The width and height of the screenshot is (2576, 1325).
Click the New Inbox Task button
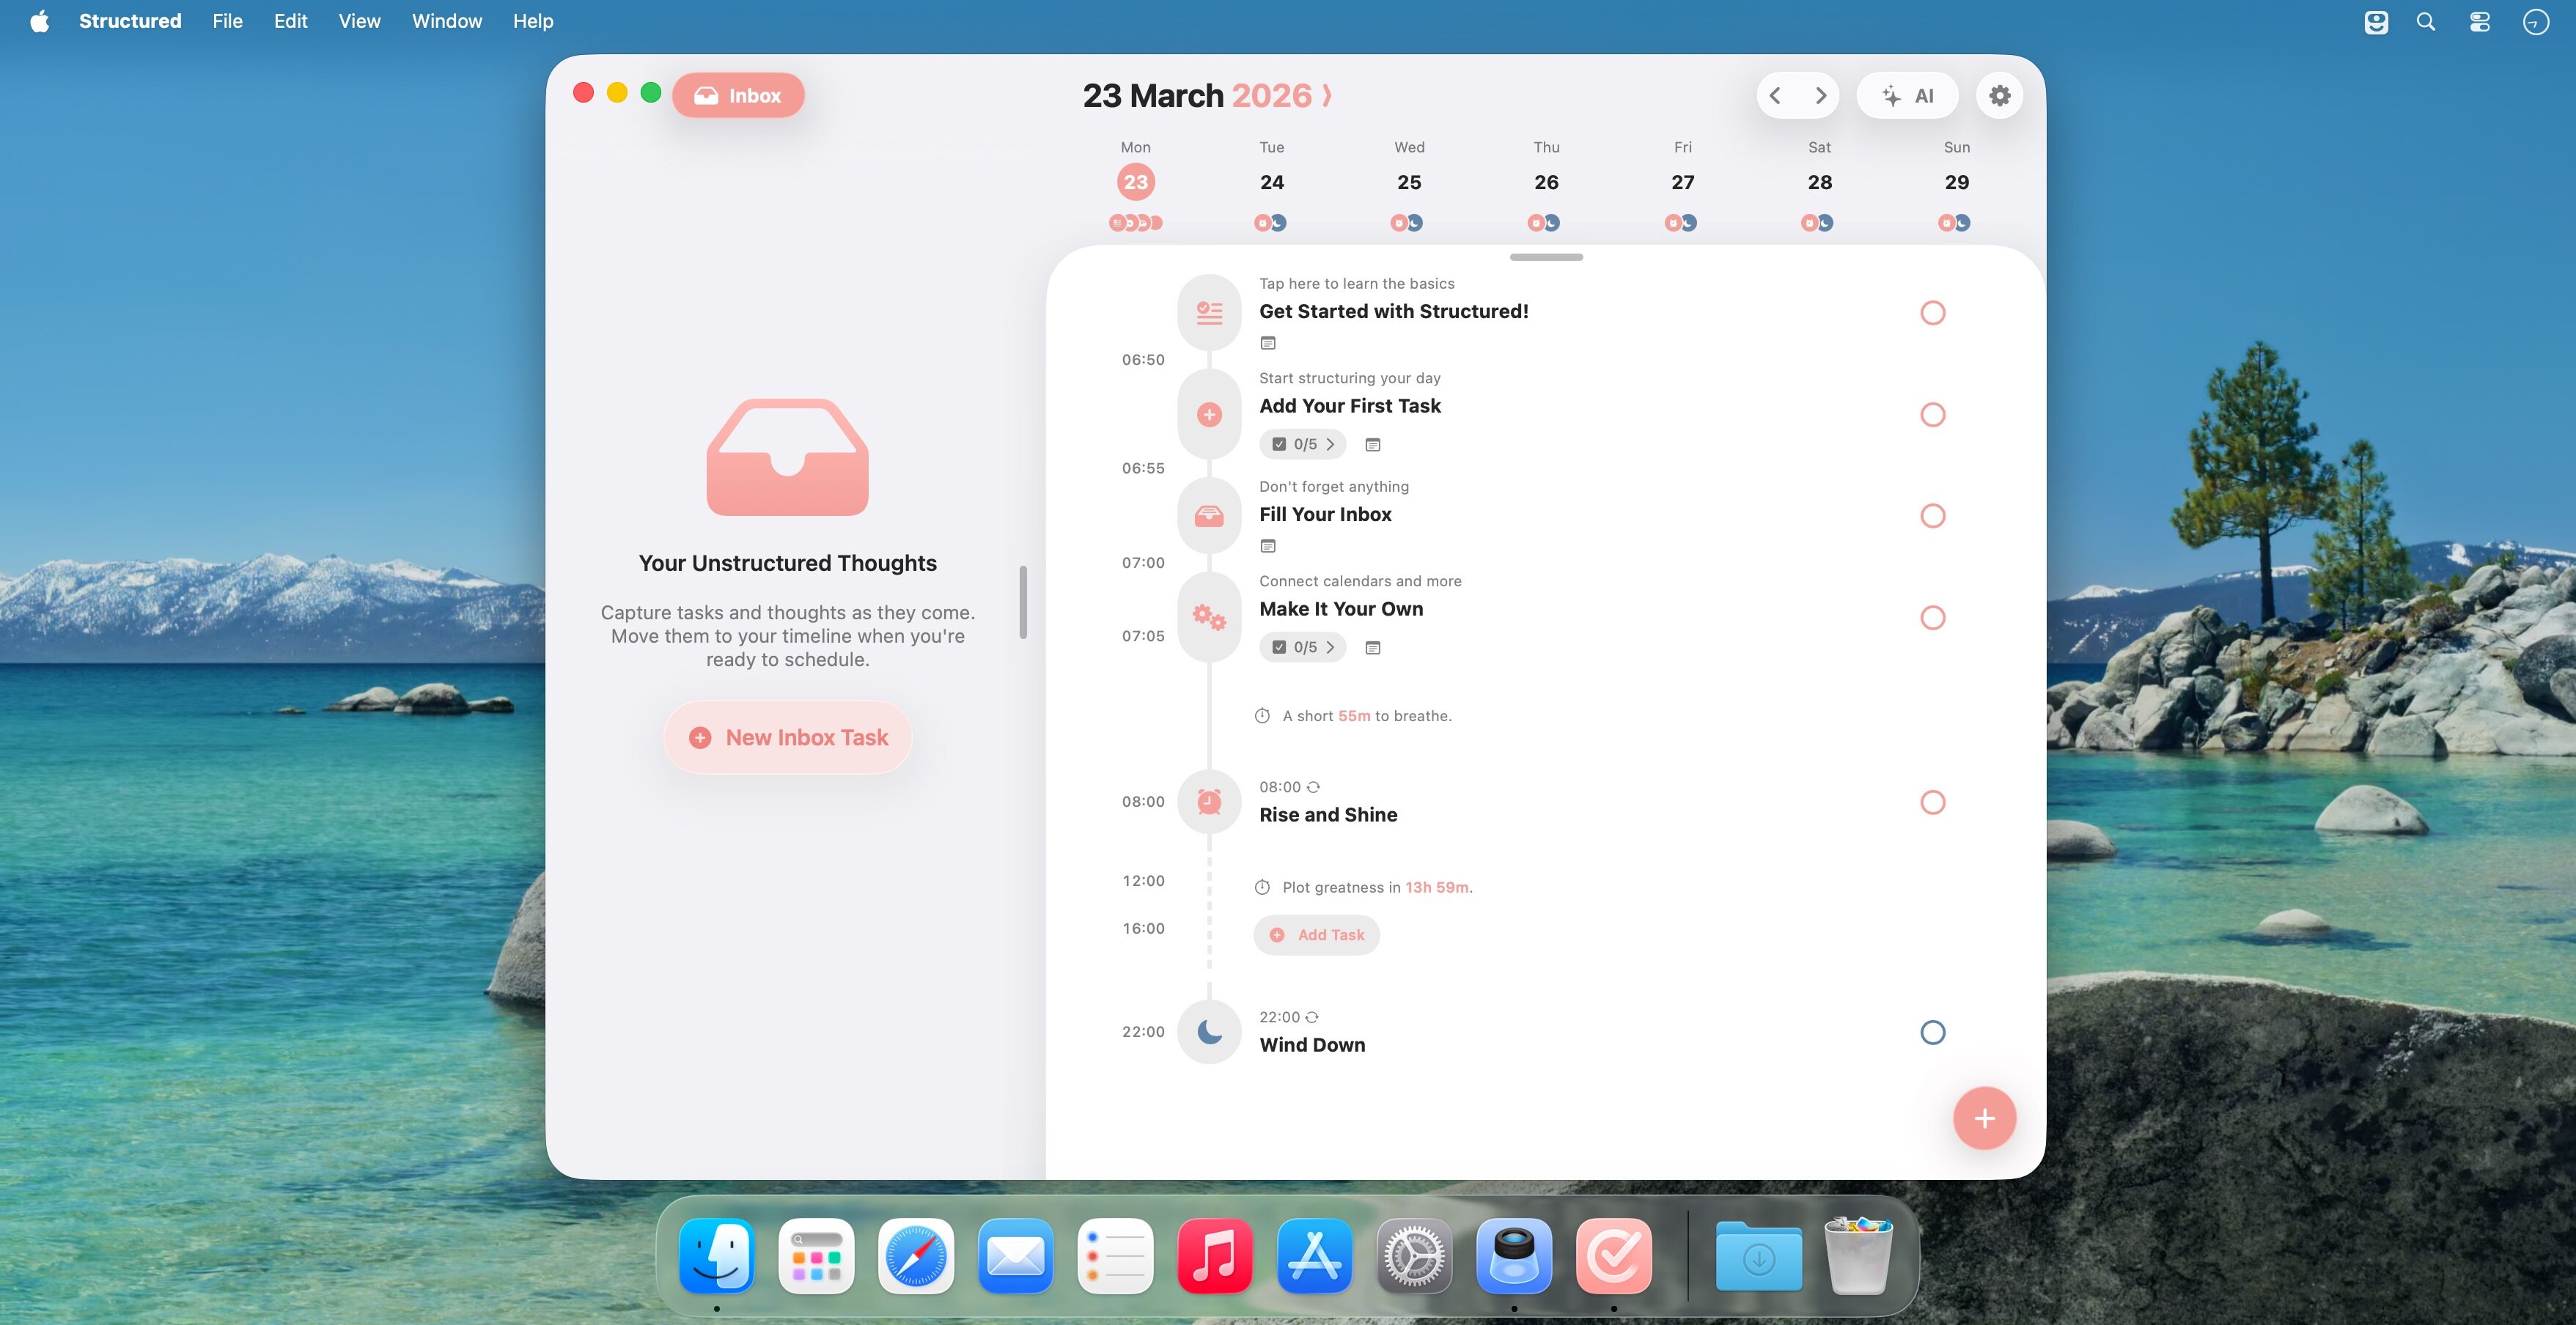(x=788, y=737)
